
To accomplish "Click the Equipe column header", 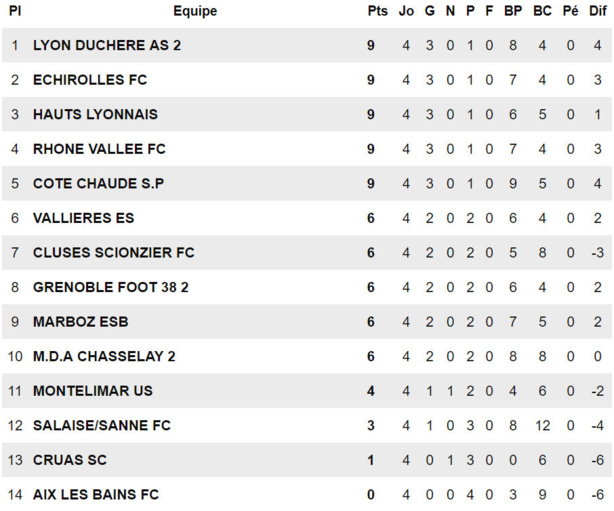I will click(x=194, y=11).
